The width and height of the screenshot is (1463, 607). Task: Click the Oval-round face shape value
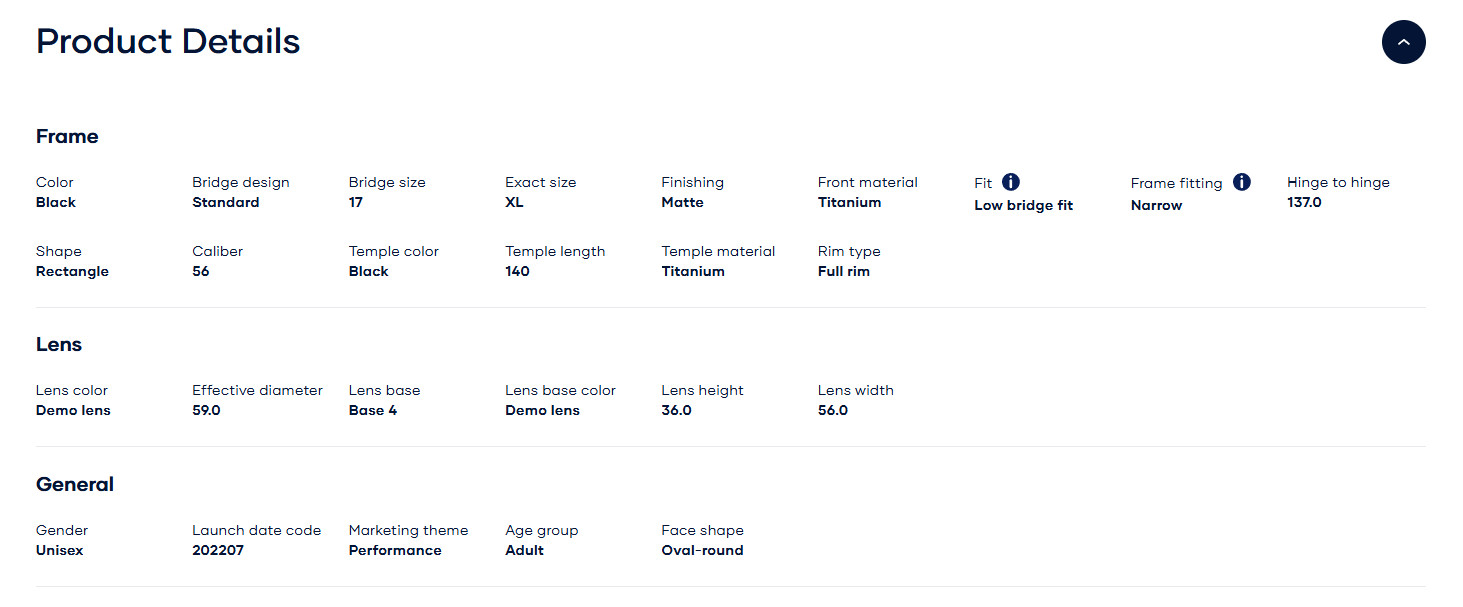702,550
